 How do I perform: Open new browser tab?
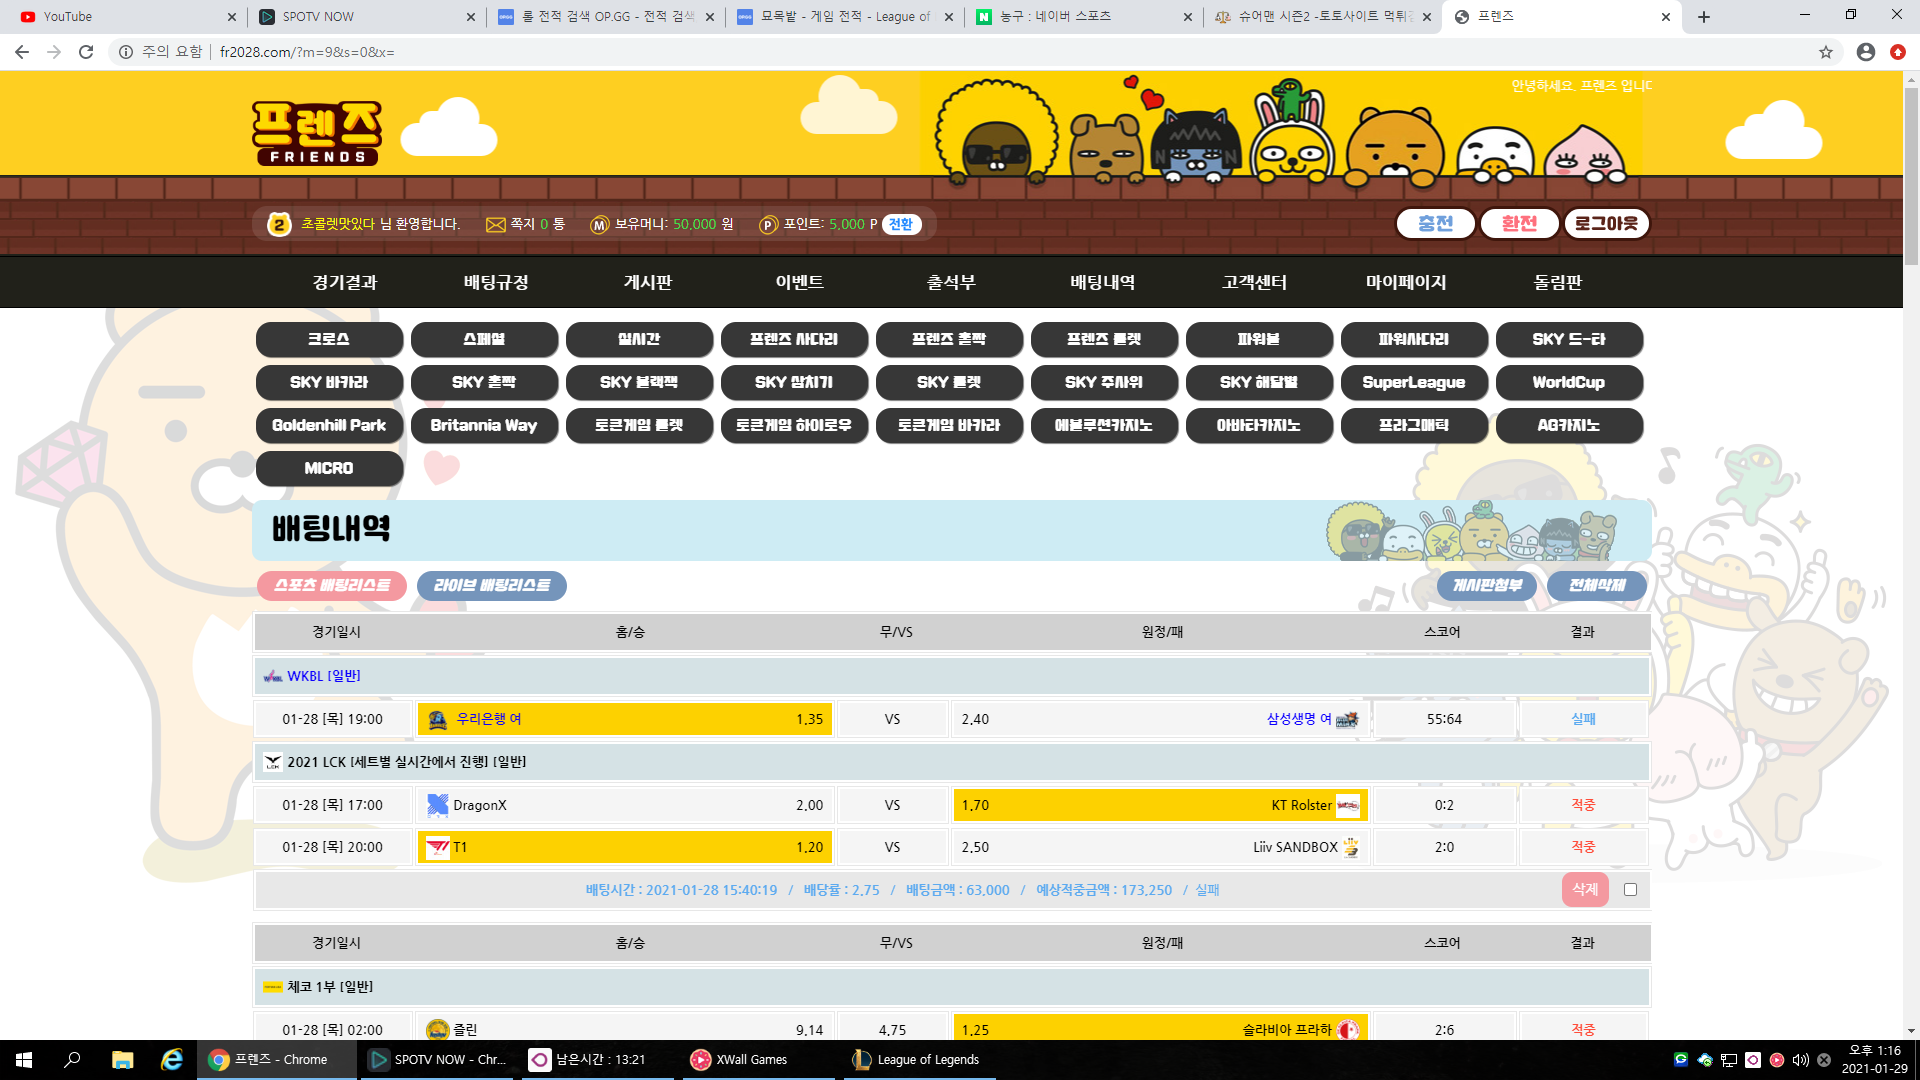(x=1703, y=17)
